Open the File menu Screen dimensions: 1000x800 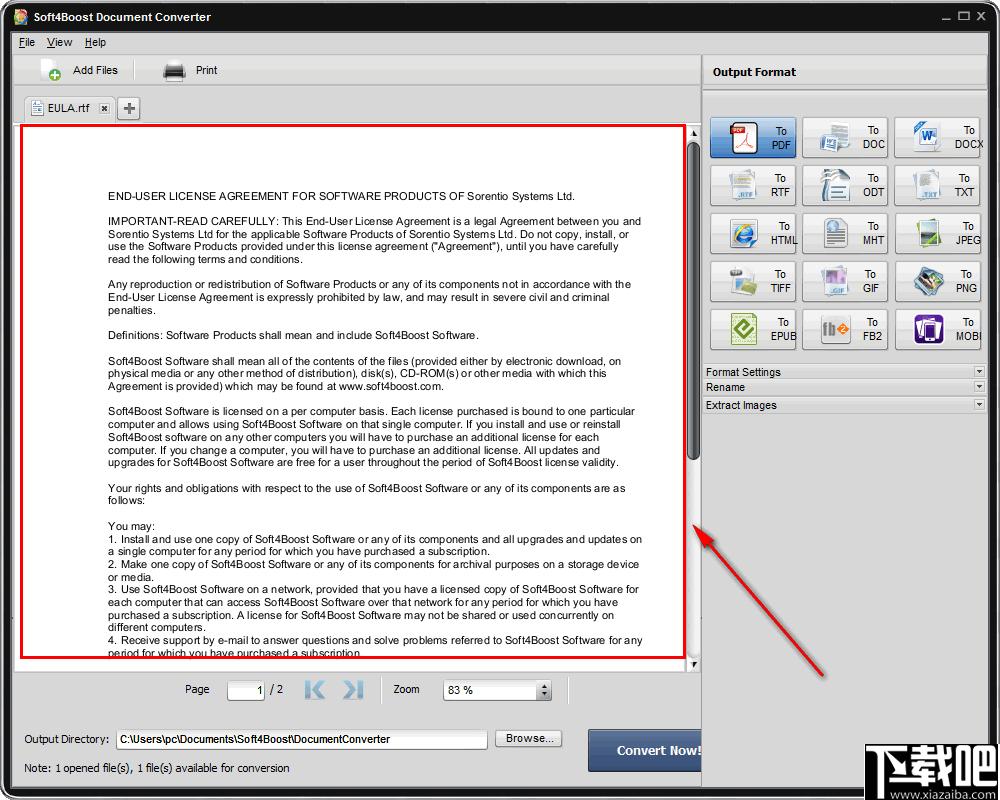coord(27,42)
